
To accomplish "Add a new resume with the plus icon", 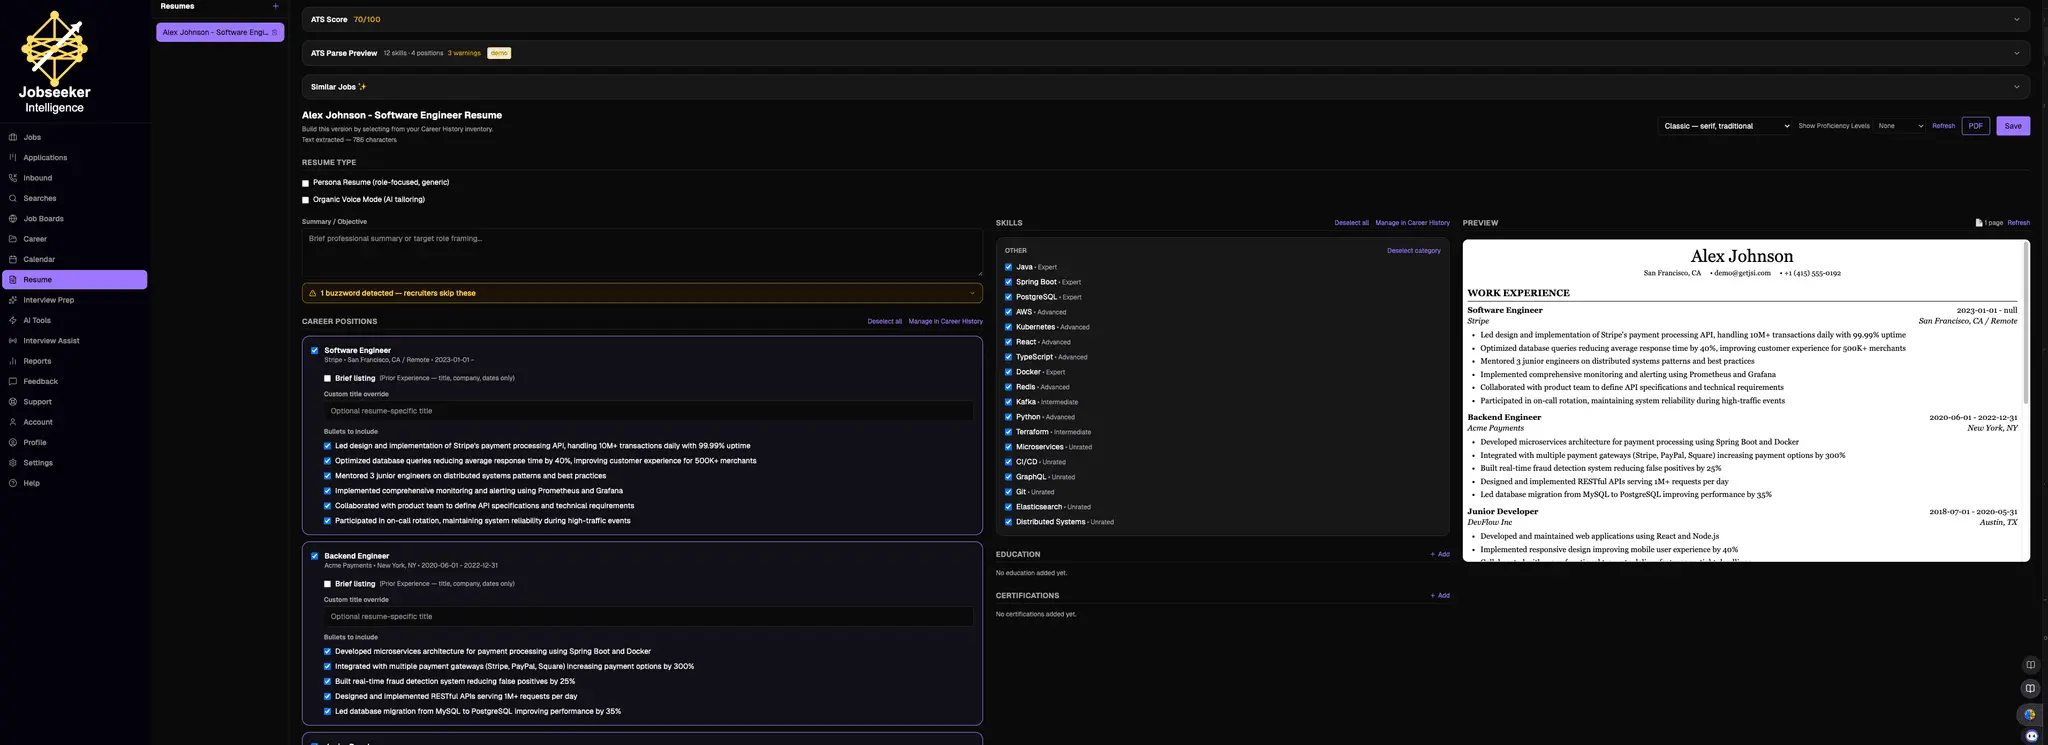I will click(x=276, y=6).
